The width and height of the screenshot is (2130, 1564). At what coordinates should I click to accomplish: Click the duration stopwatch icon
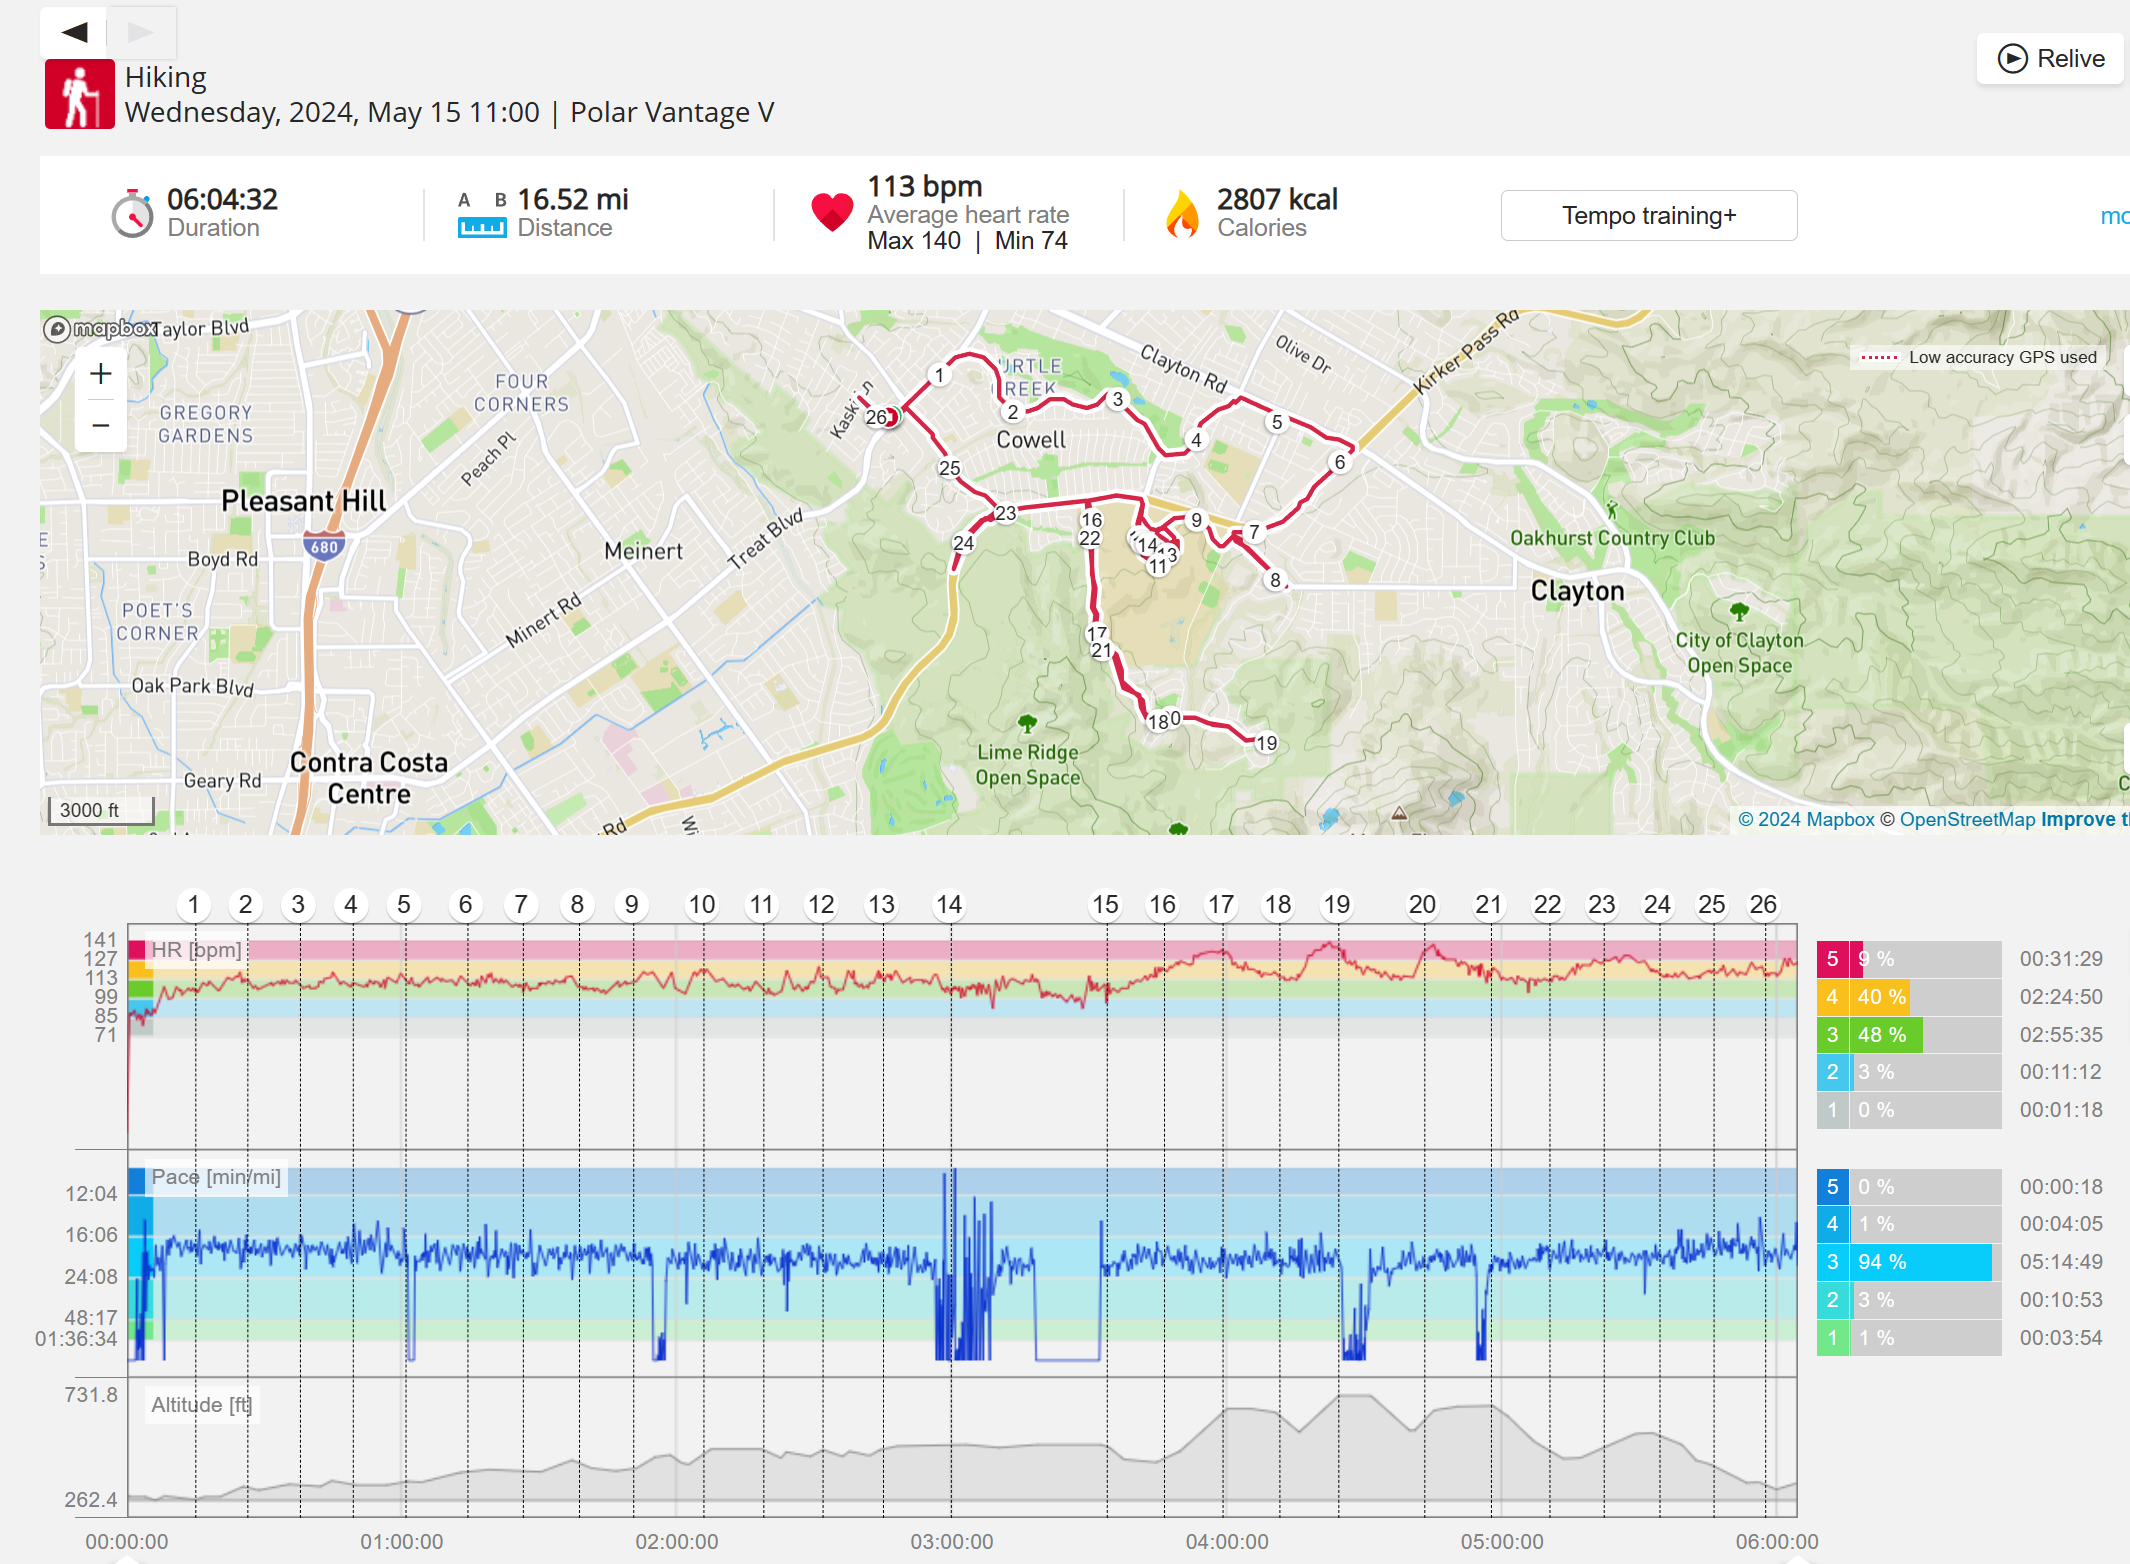[132, 213]
